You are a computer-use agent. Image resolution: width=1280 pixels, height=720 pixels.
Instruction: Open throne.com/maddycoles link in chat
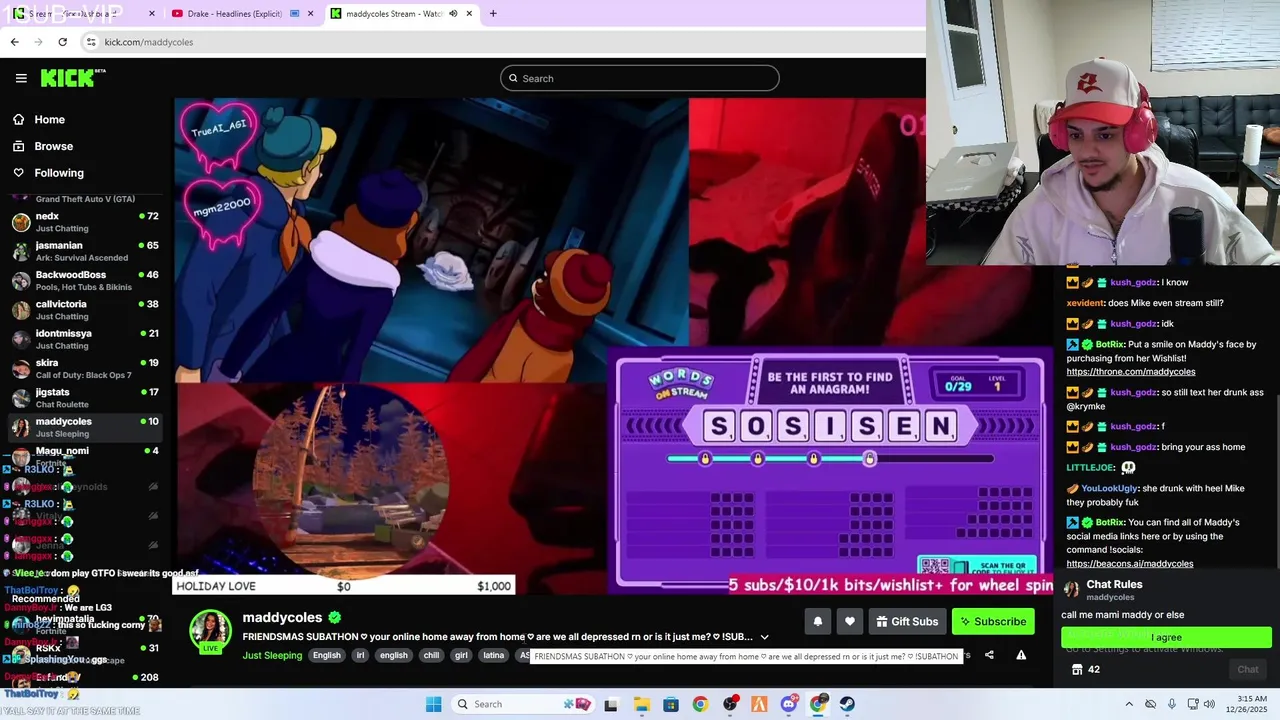coord(1130,372)
